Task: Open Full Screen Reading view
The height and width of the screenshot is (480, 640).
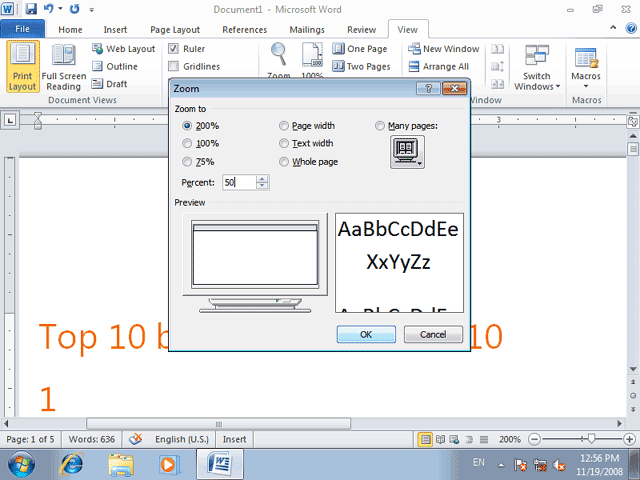Action: click(x=64, y=67)
